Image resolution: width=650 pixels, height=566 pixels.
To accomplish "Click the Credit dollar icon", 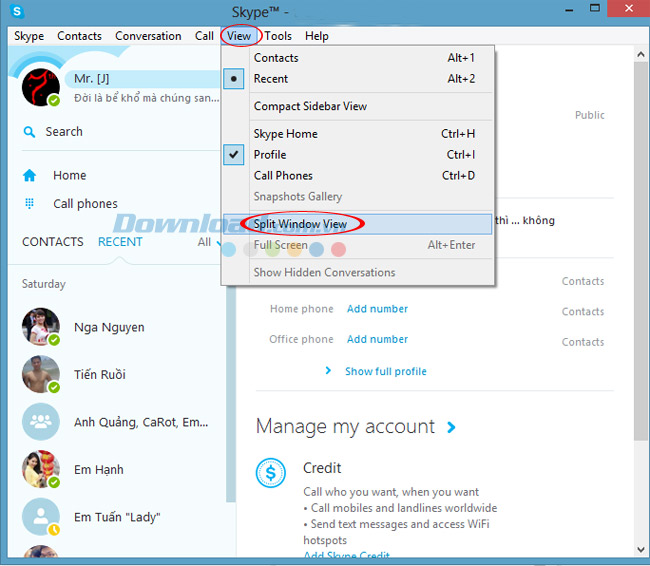I will point(270,473).
